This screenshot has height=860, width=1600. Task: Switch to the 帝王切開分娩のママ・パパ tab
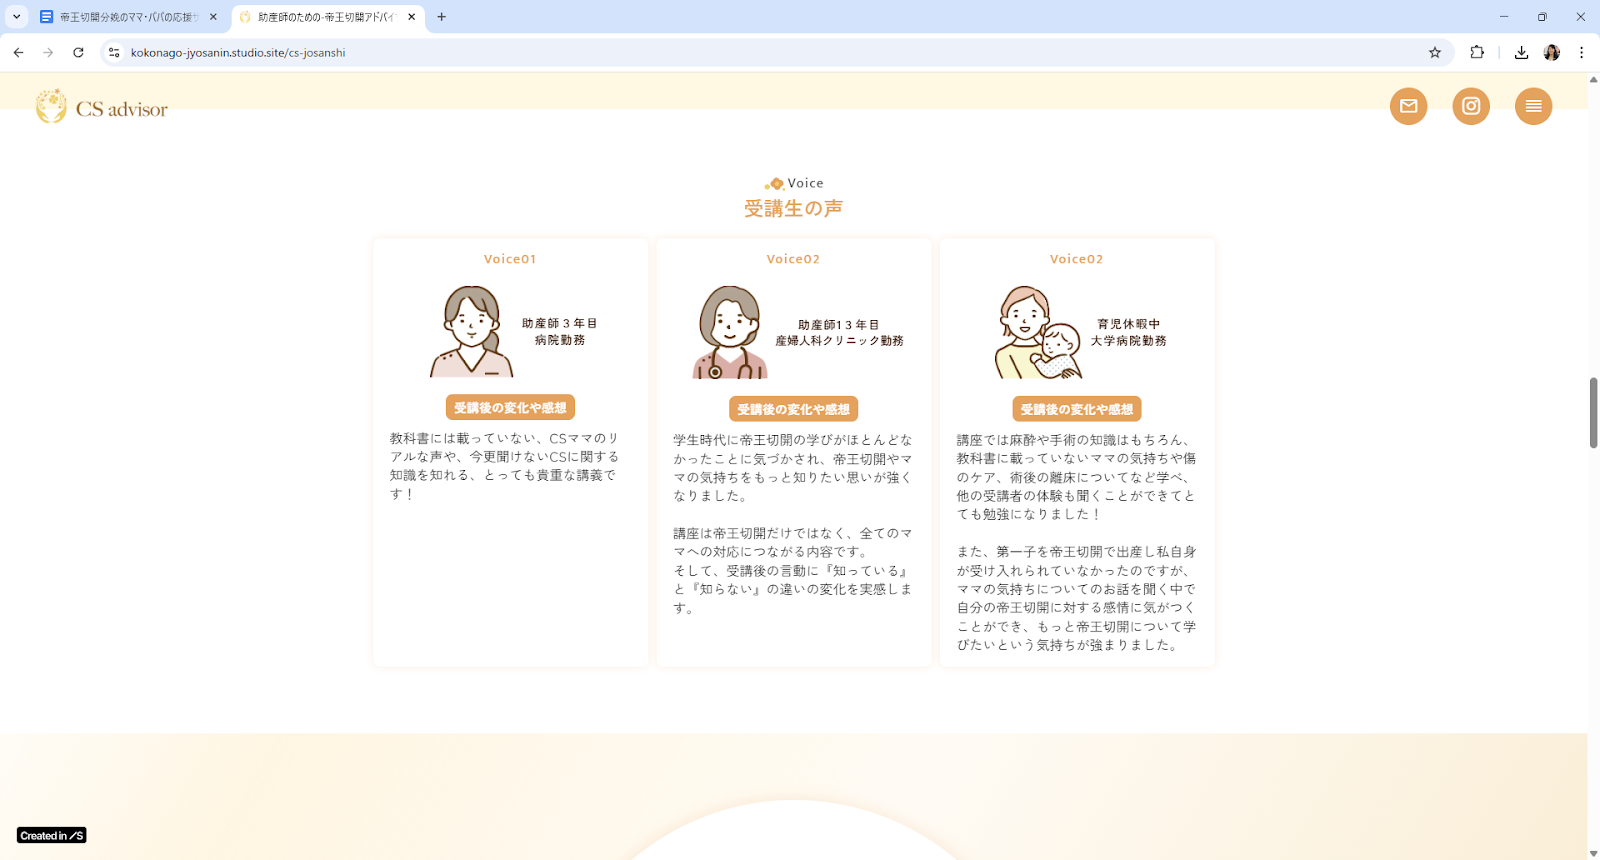128,17
